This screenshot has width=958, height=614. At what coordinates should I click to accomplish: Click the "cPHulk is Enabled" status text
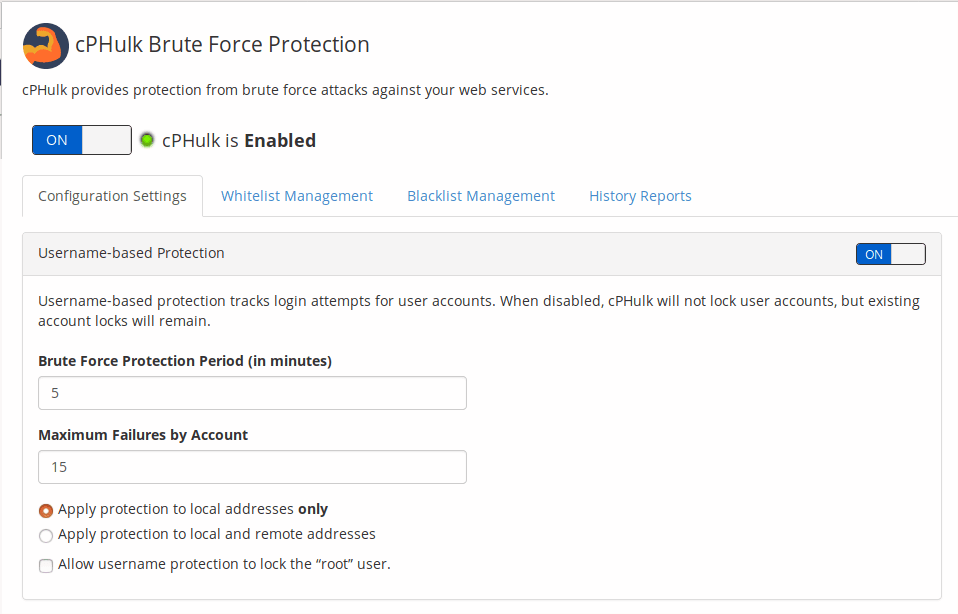(239, 141)
